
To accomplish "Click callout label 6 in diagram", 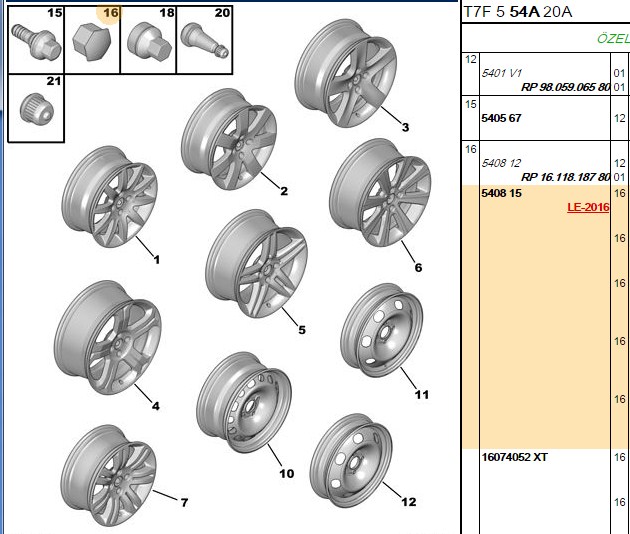I will tap(418, 268).
